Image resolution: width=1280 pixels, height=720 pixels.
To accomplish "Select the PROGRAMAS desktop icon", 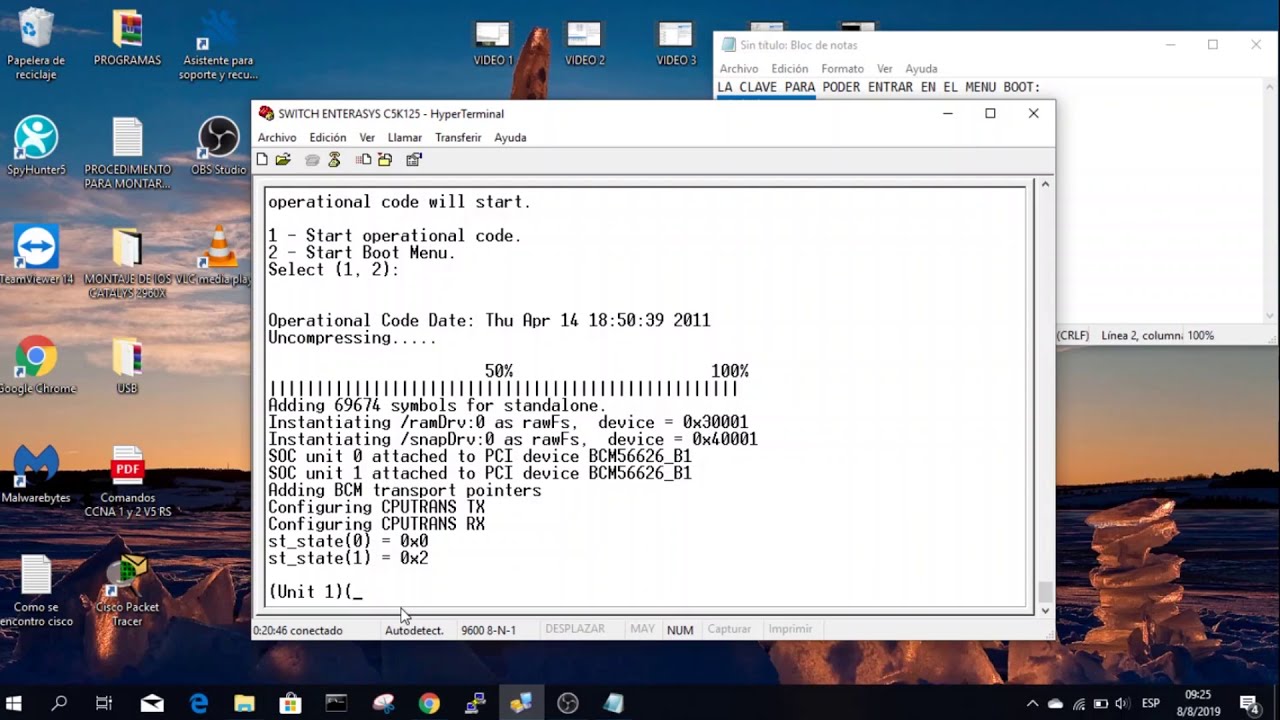I will click(127, 40).
